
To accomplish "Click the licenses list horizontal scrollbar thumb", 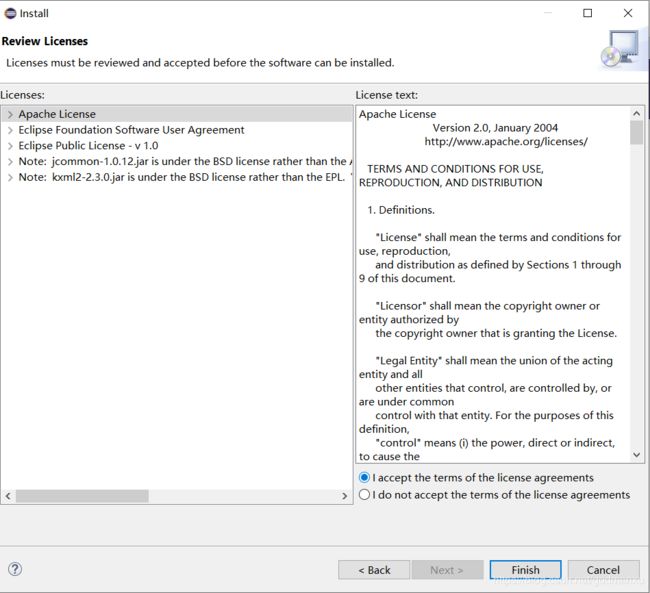I will [x=82, y=496].
